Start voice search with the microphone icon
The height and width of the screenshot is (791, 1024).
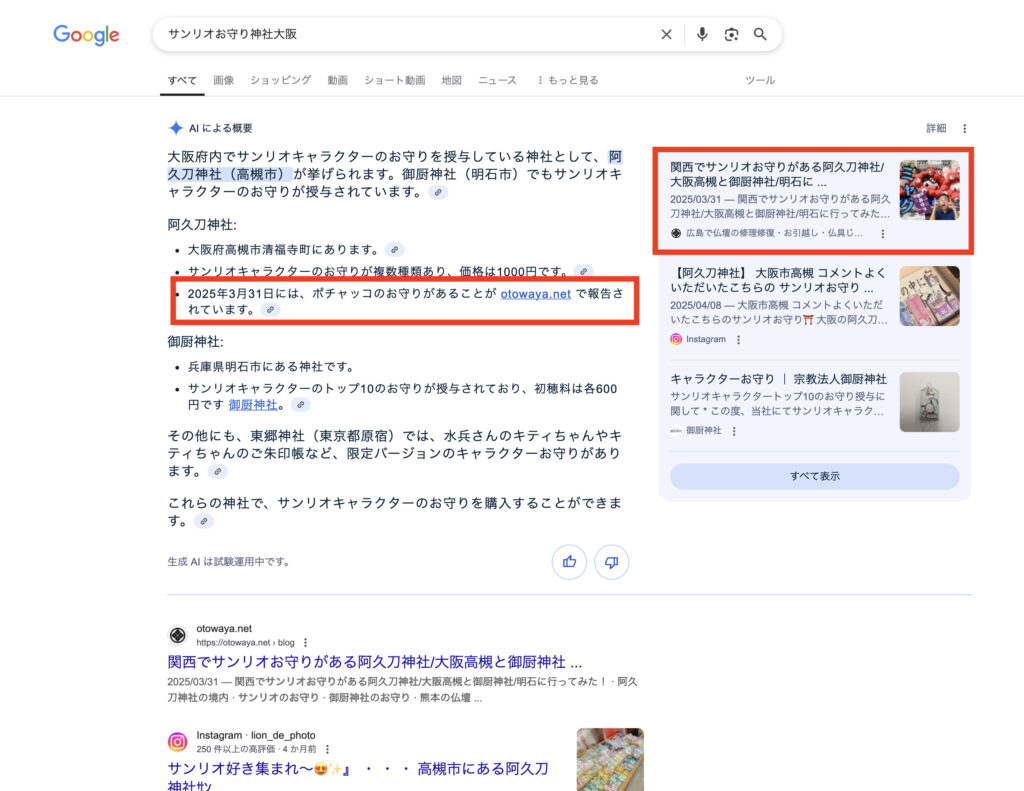click(x=702, y=34)
